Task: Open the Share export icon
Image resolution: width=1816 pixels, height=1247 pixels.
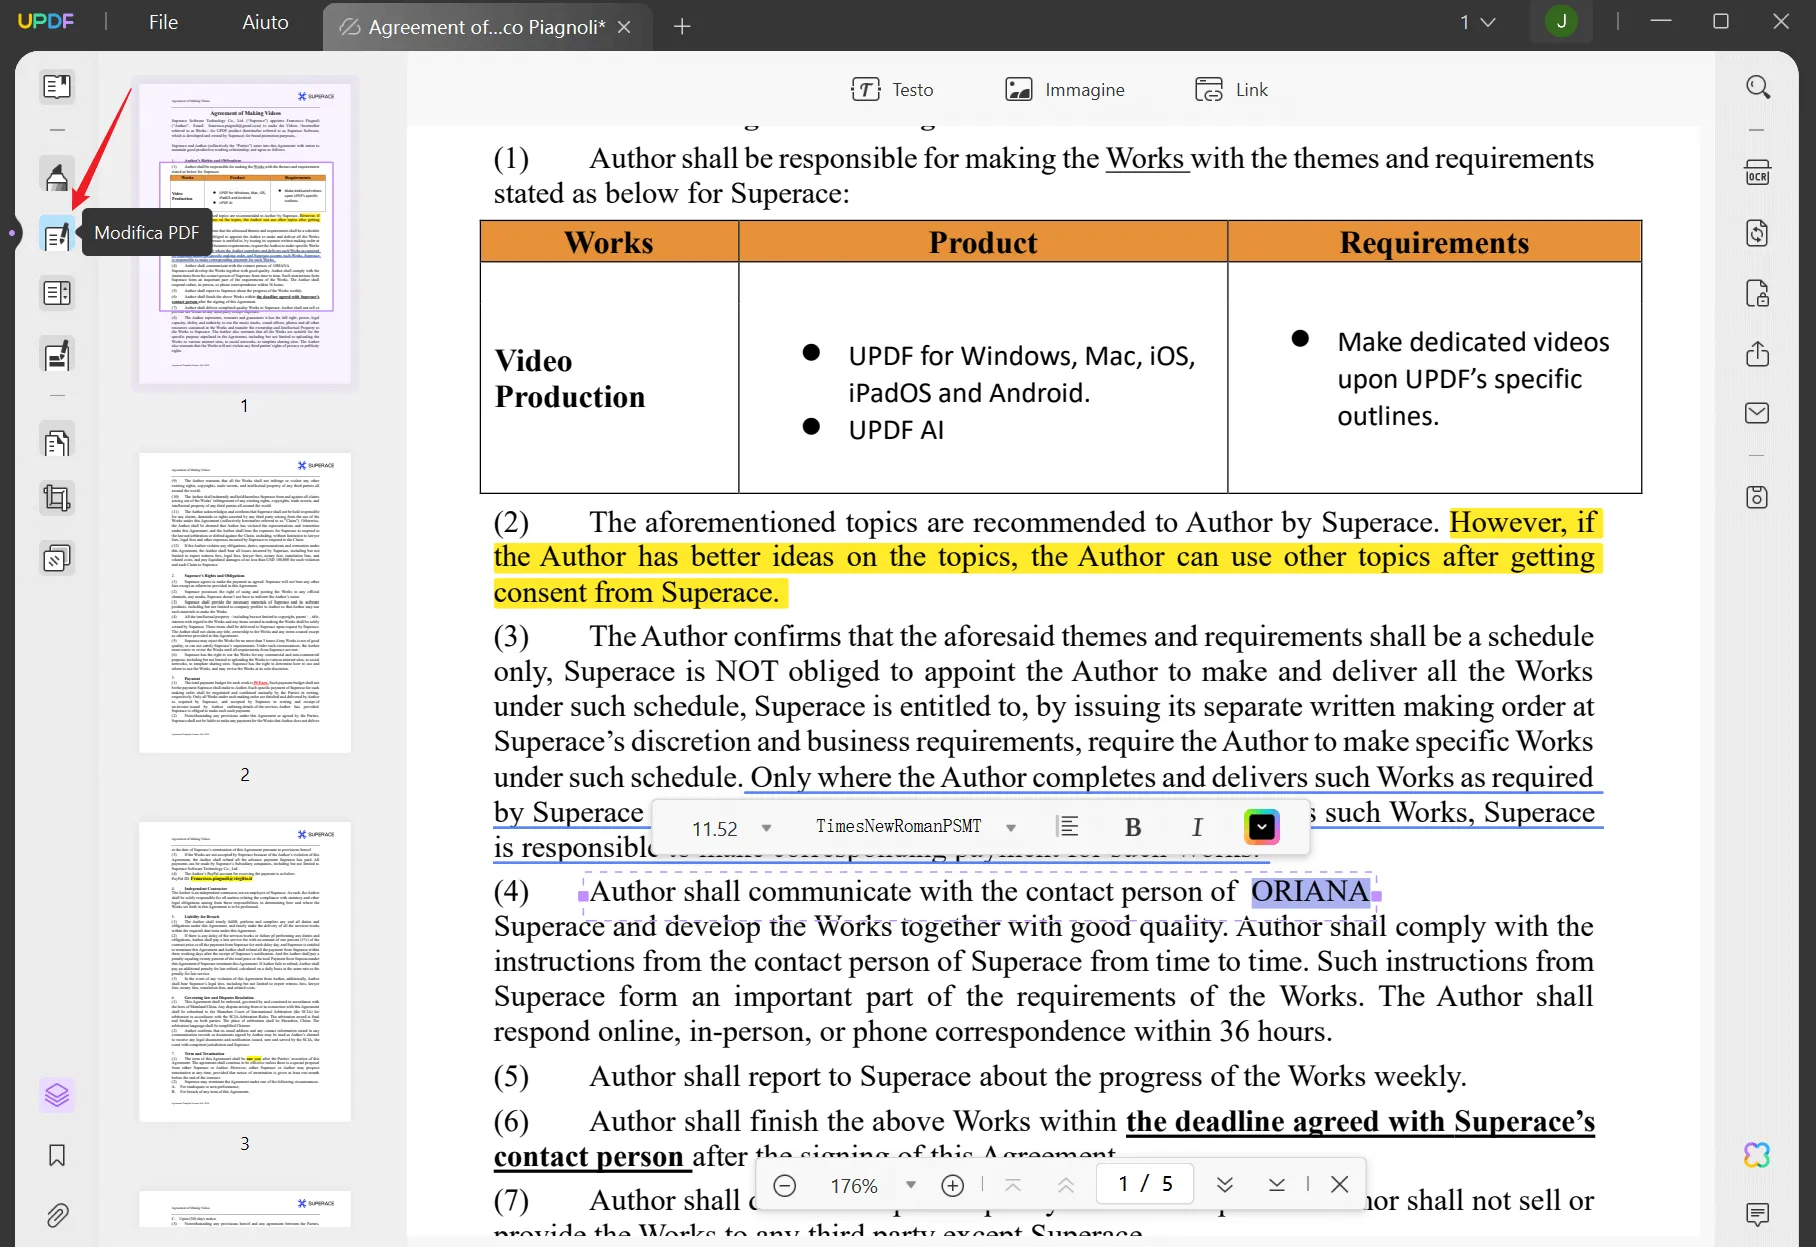Action: (1758, 354)
